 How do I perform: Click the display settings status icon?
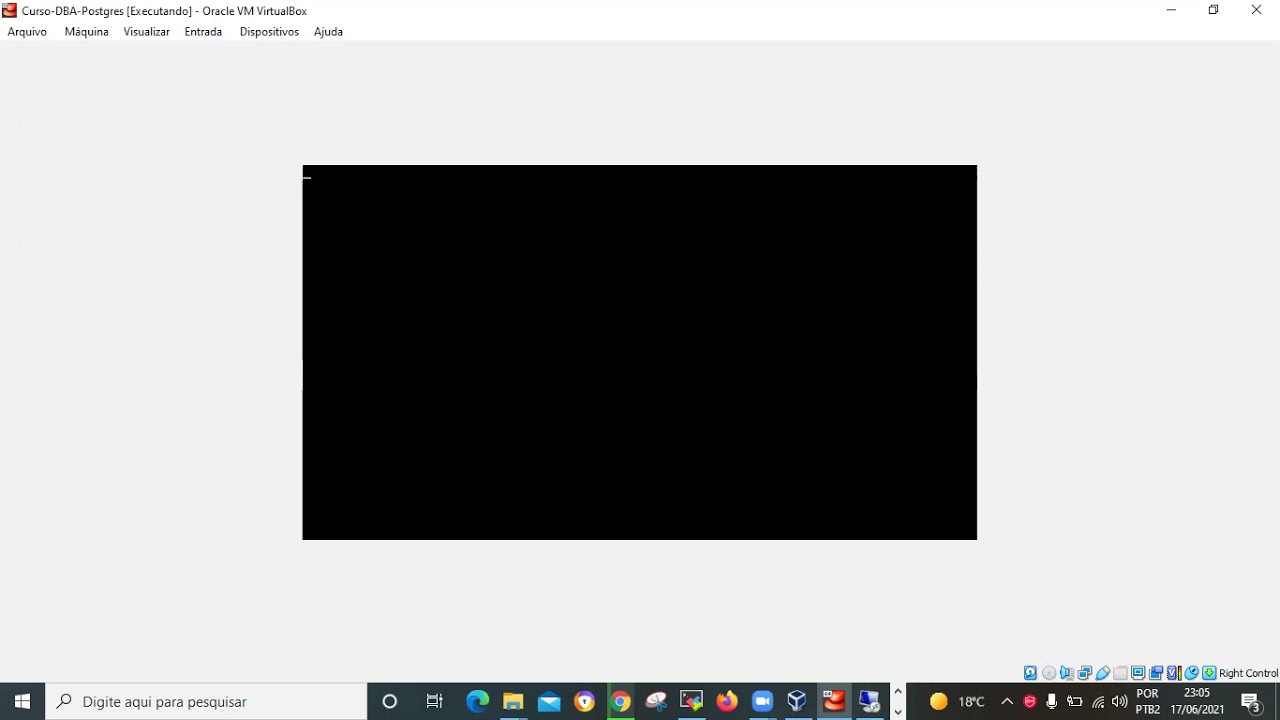click(1138, 673)
